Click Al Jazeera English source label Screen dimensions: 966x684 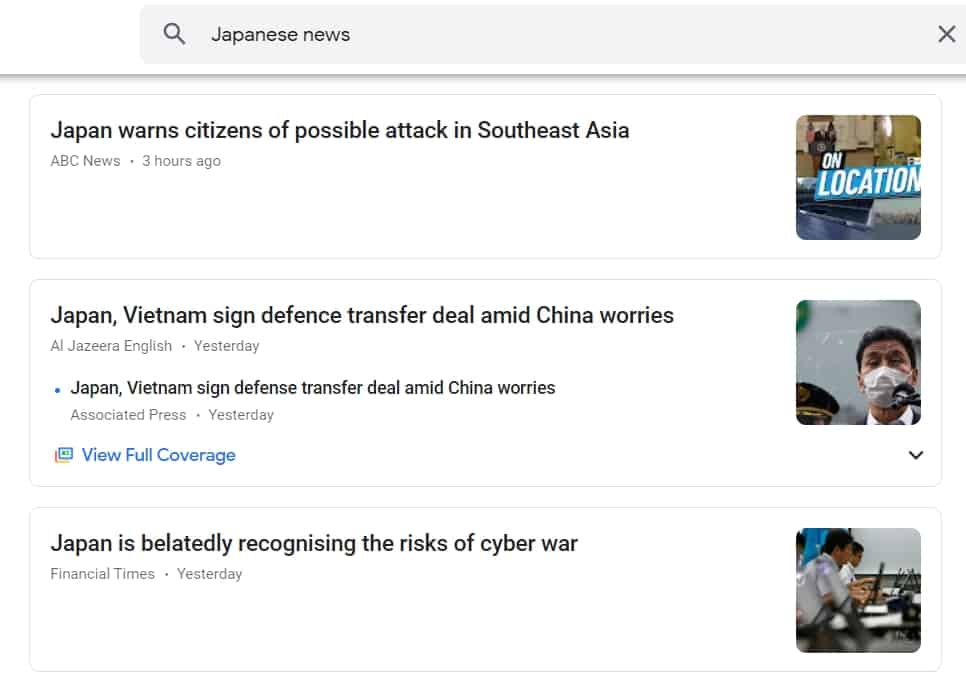[x=111, y=346]
